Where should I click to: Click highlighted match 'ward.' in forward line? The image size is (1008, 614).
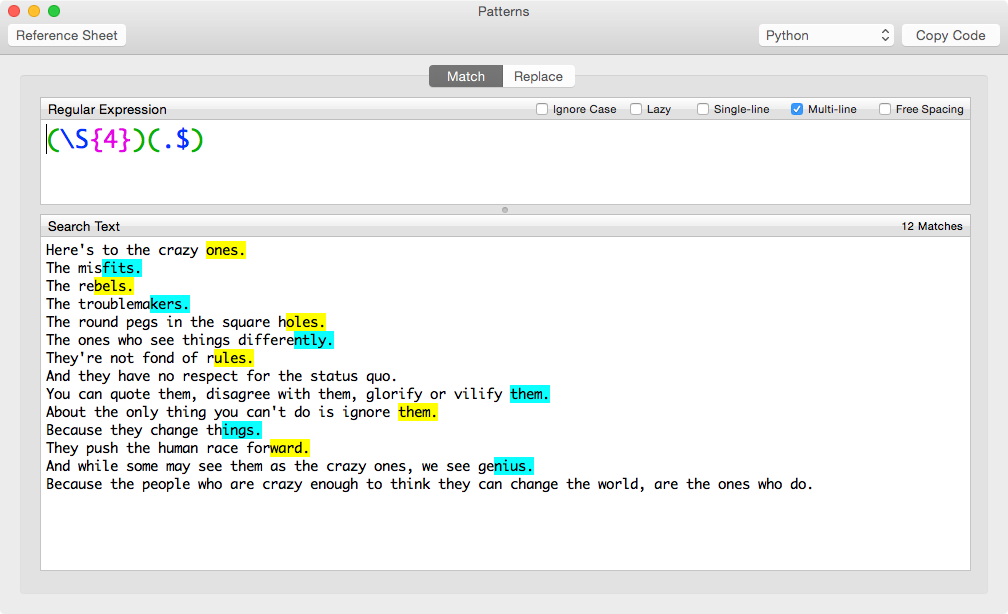pyautogui.click(x=290, y=448)
